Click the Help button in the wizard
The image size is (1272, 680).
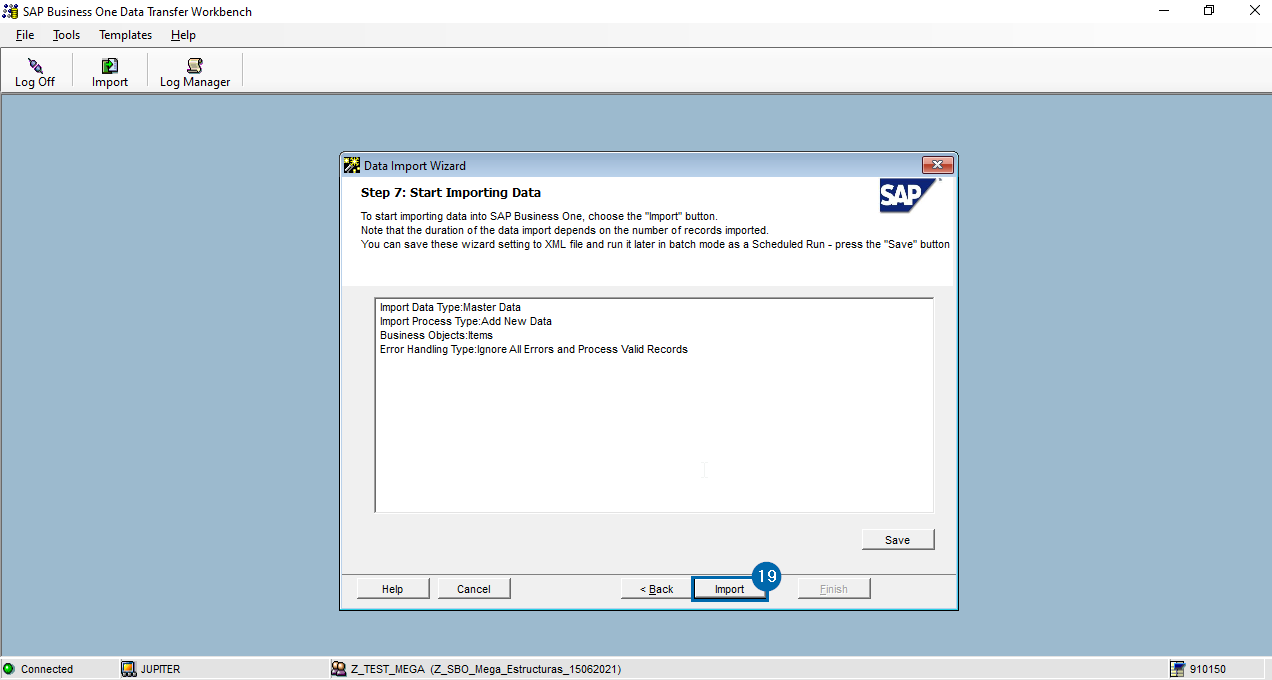pos(393,589)
